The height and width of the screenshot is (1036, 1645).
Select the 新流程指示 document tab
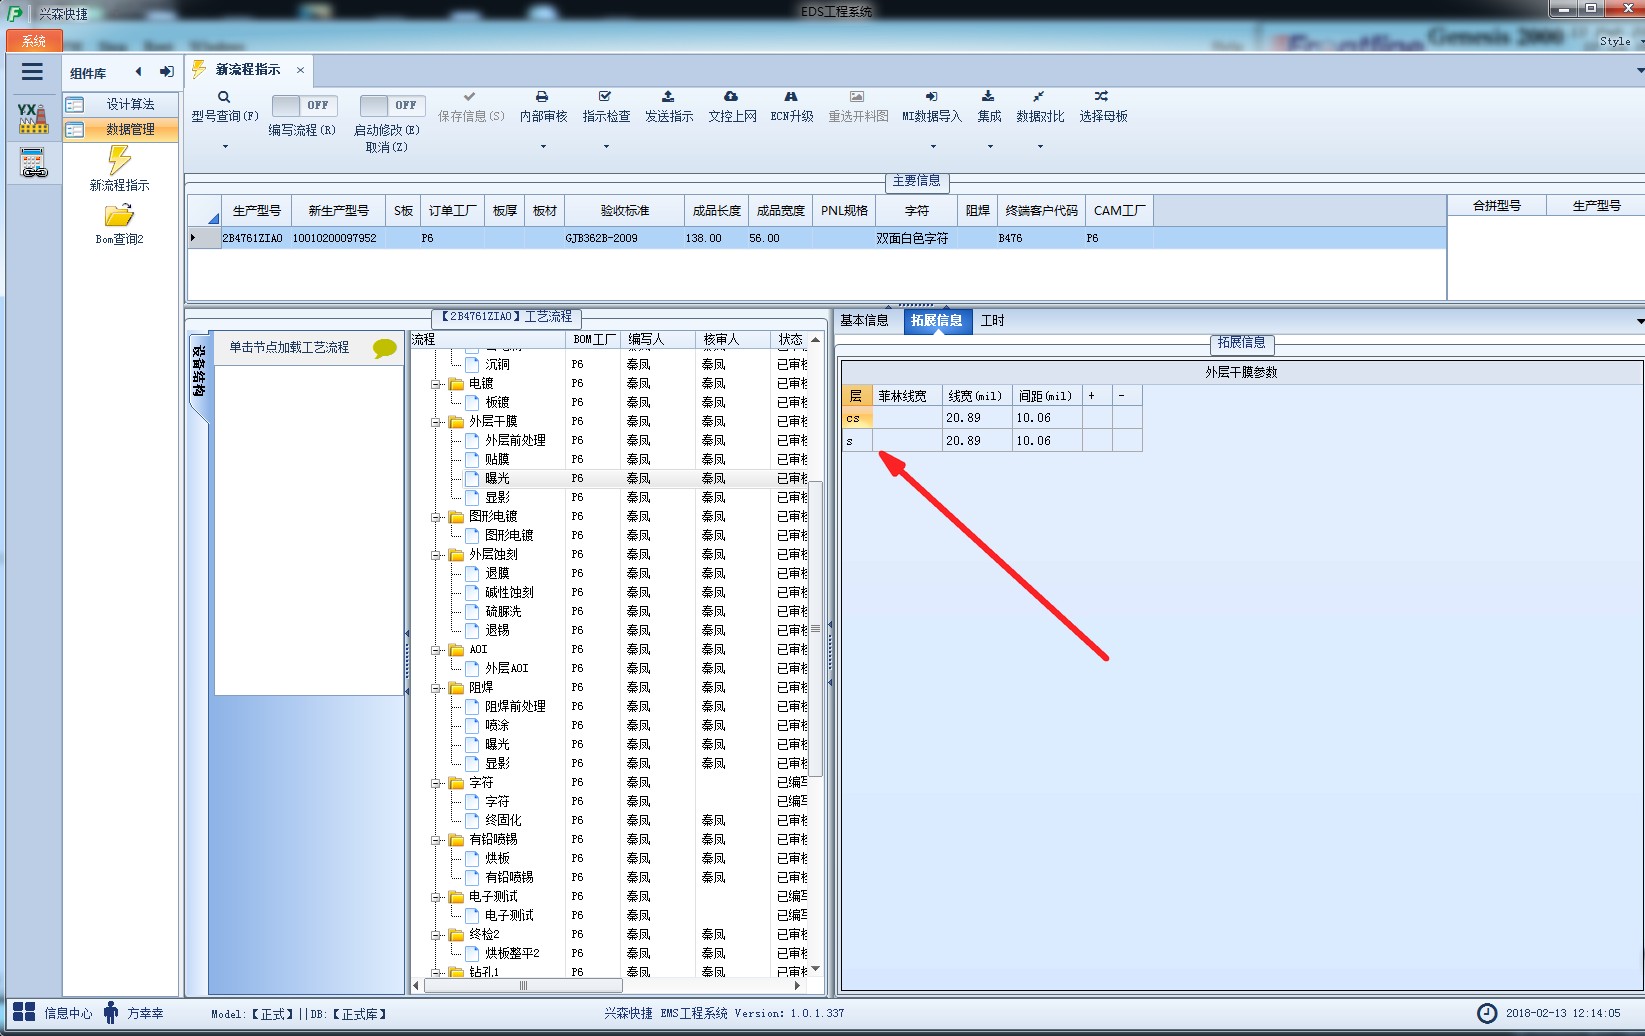[x=248, y=70]
